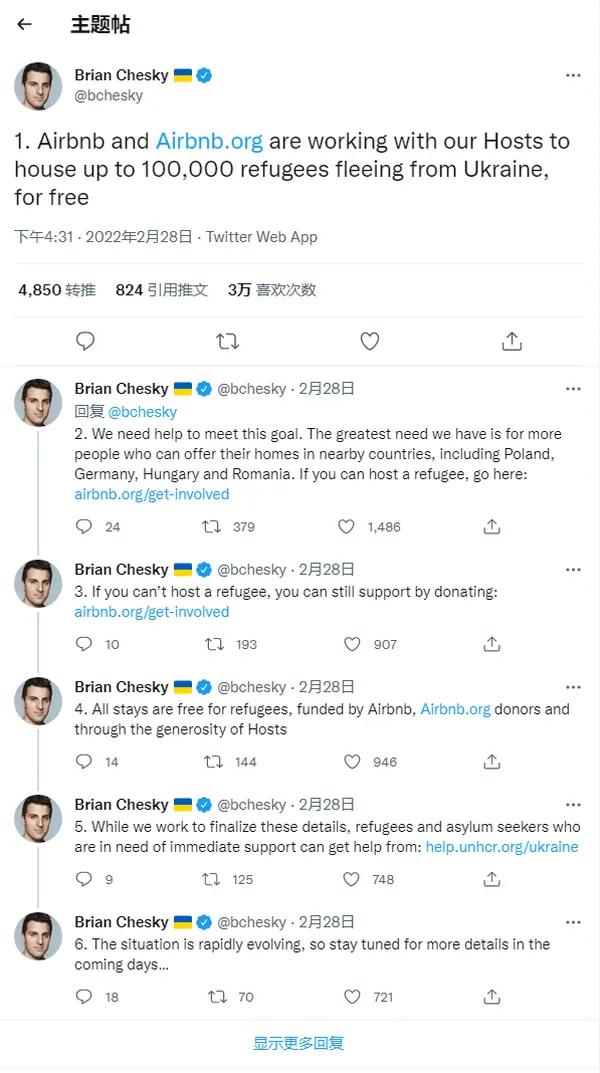Open the Airbnb.org link in main tweet
The image size is (600, 1073).
(209, 141)
